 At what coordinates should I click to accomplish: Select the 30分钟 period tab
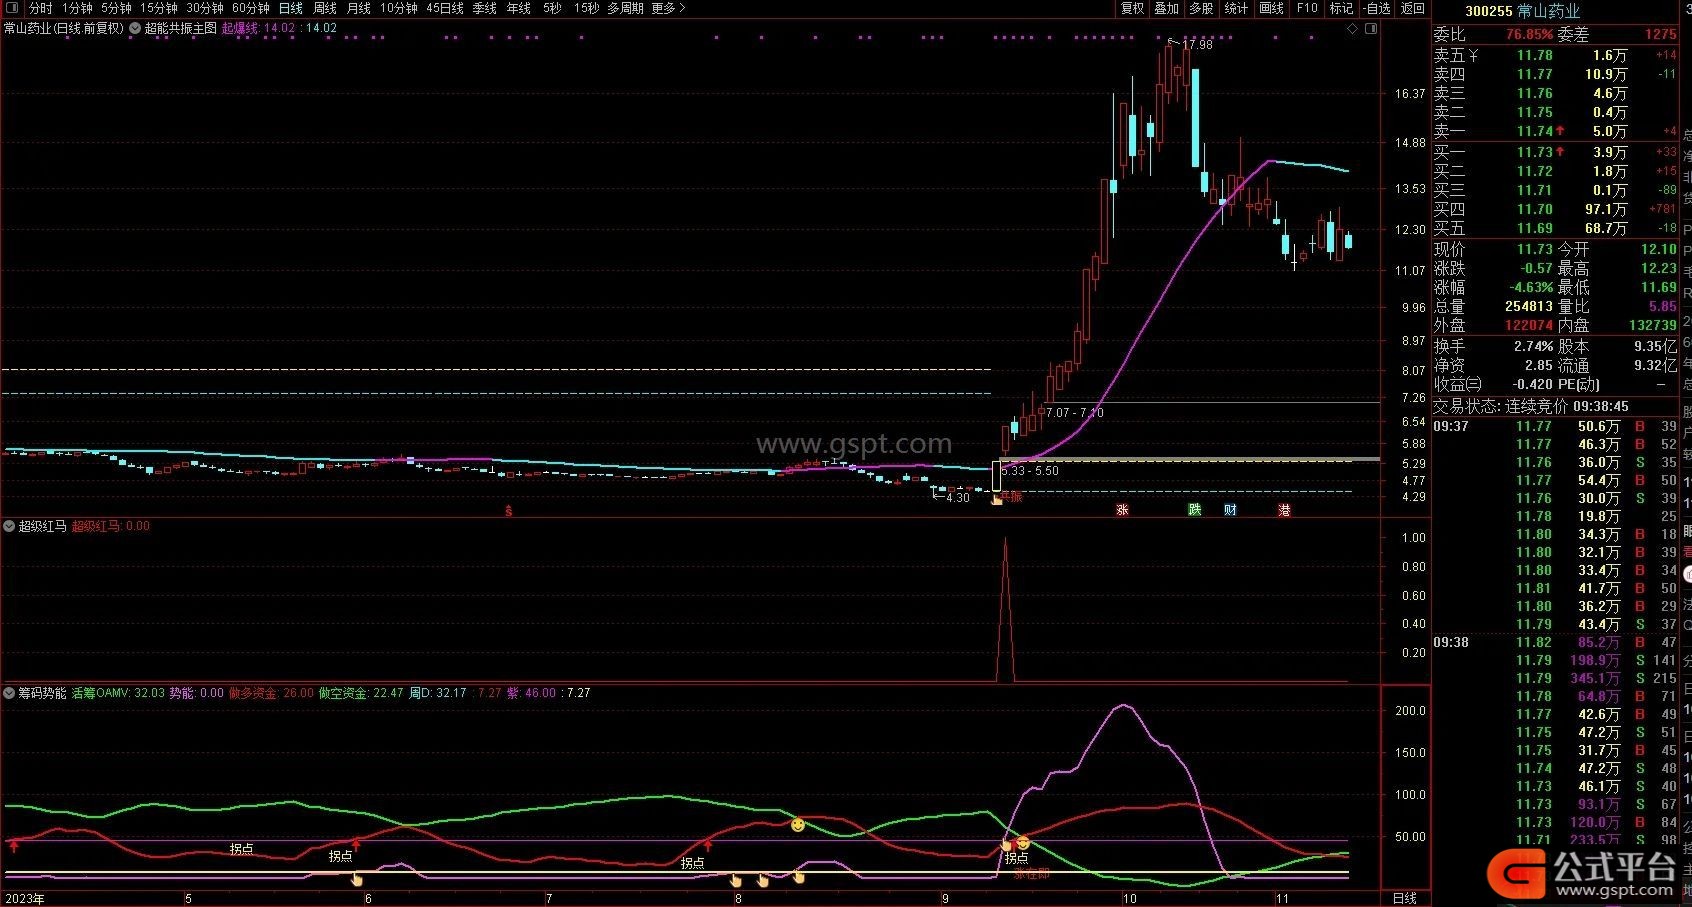tap(205, 8)
